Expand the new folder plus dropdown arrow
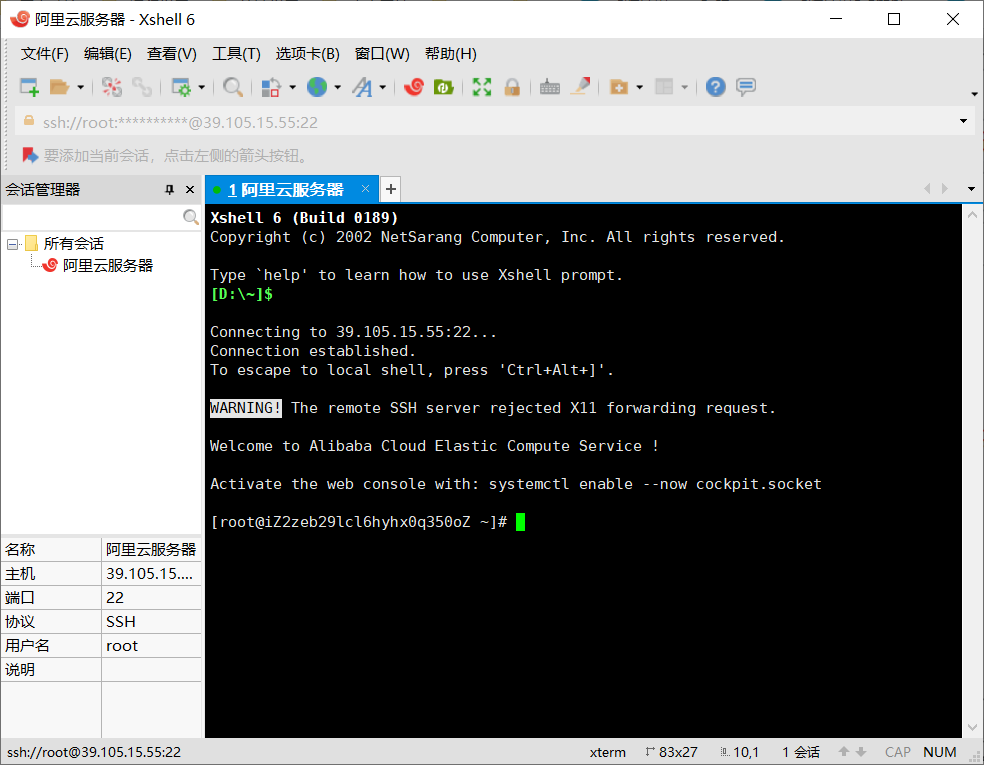Screen dimensions: 984x765 tap(639, 87)
